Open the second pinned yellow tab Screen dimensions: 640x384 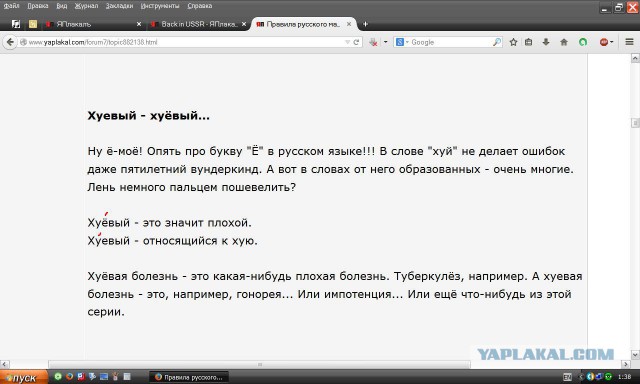[33, 24]
